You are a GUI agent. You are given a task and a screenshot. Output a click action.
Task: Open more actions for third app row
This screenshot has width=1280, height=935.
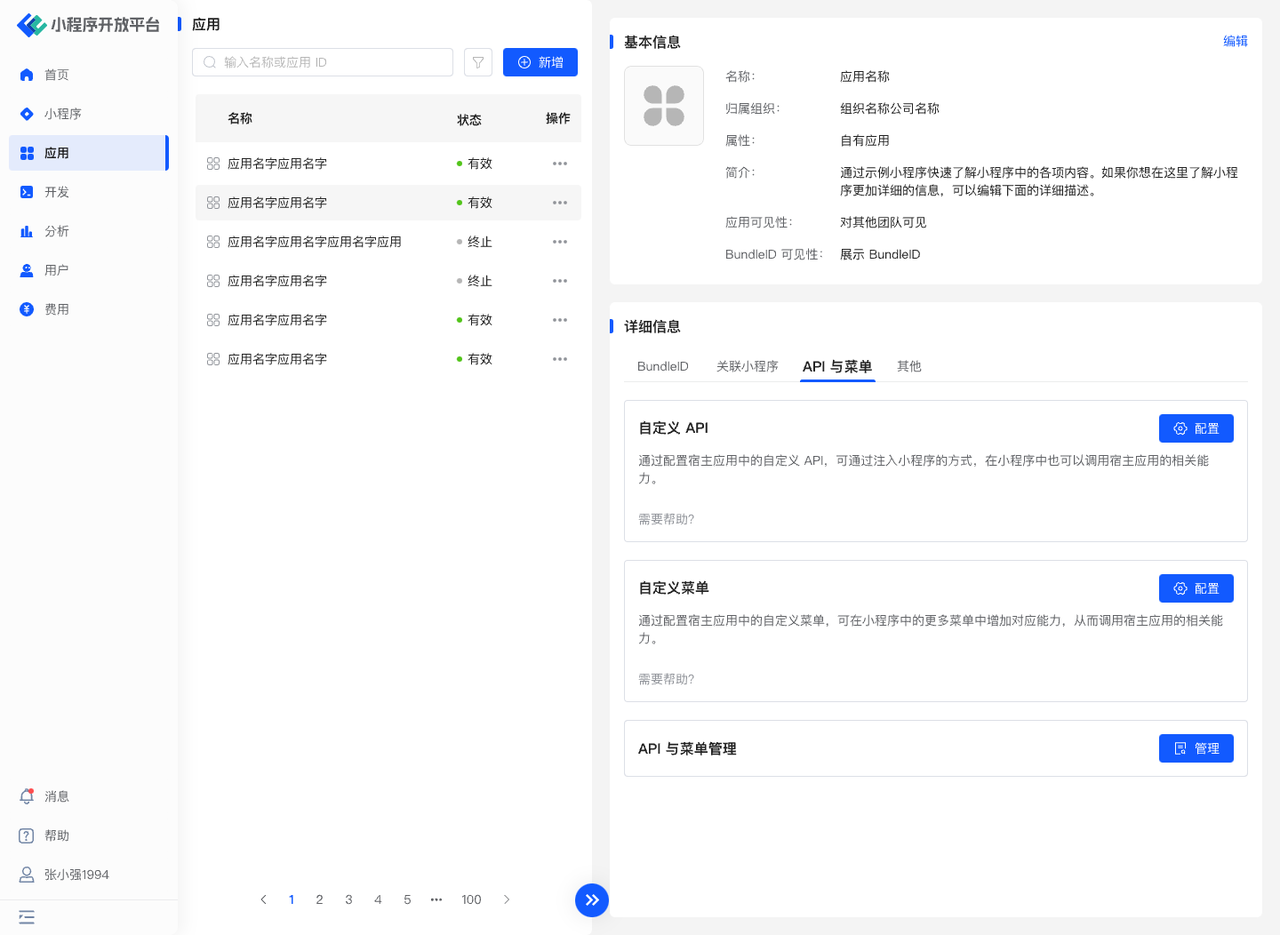(x=560, y=241)
